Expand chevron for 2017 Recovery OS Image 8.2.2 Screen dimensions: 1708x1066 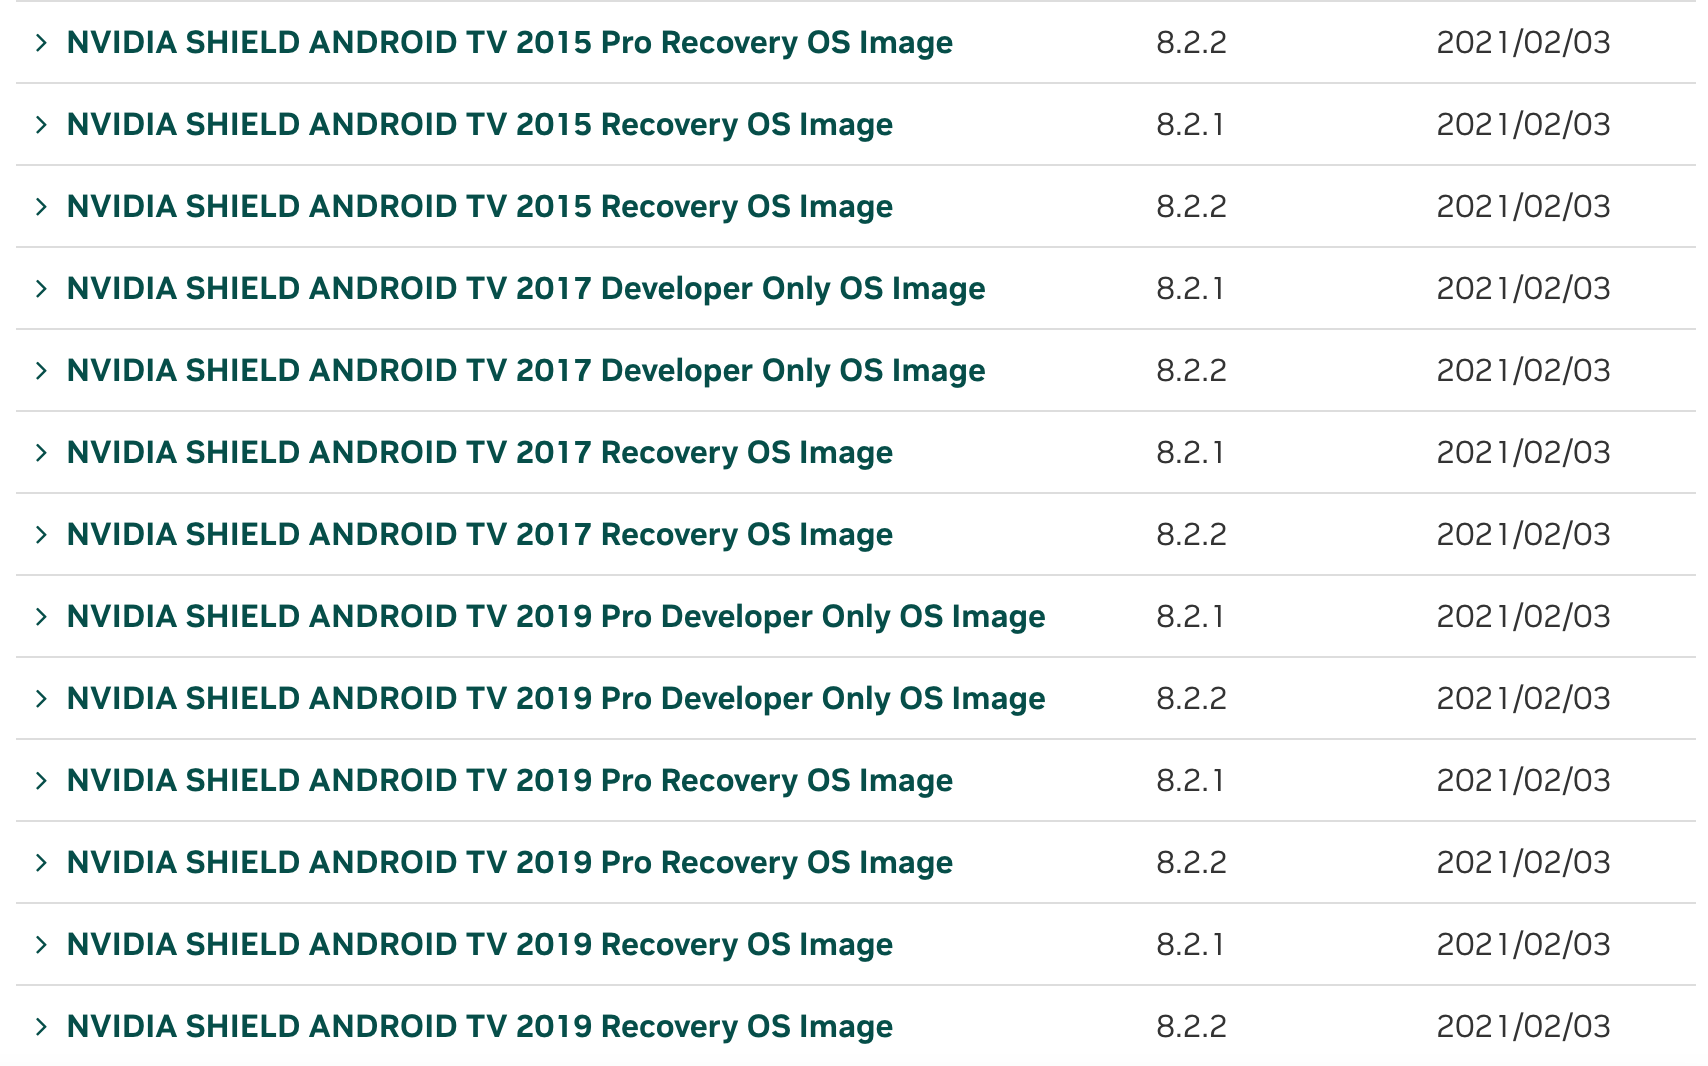[41, 534]
